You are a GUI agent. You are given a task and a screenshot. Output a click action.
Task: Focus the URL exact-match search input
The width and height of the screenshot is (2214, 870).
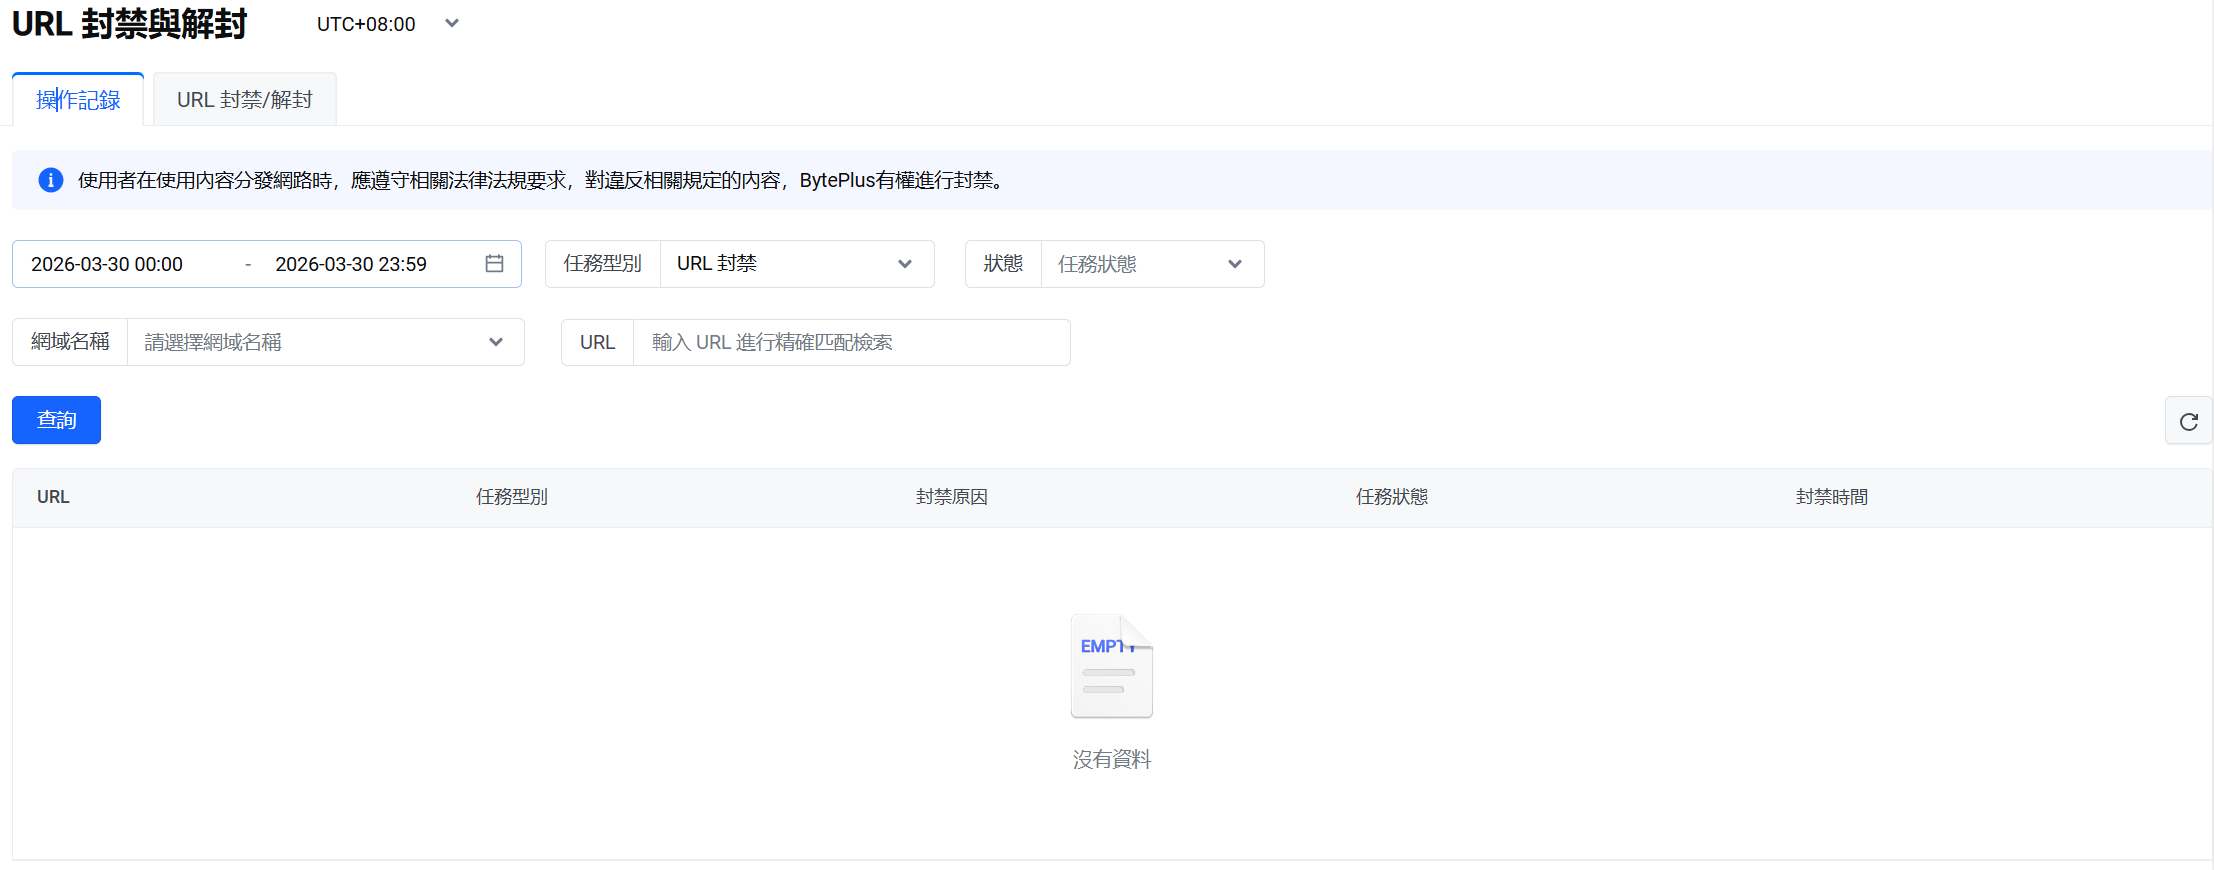pyautogui.click(x=850, y=342)
